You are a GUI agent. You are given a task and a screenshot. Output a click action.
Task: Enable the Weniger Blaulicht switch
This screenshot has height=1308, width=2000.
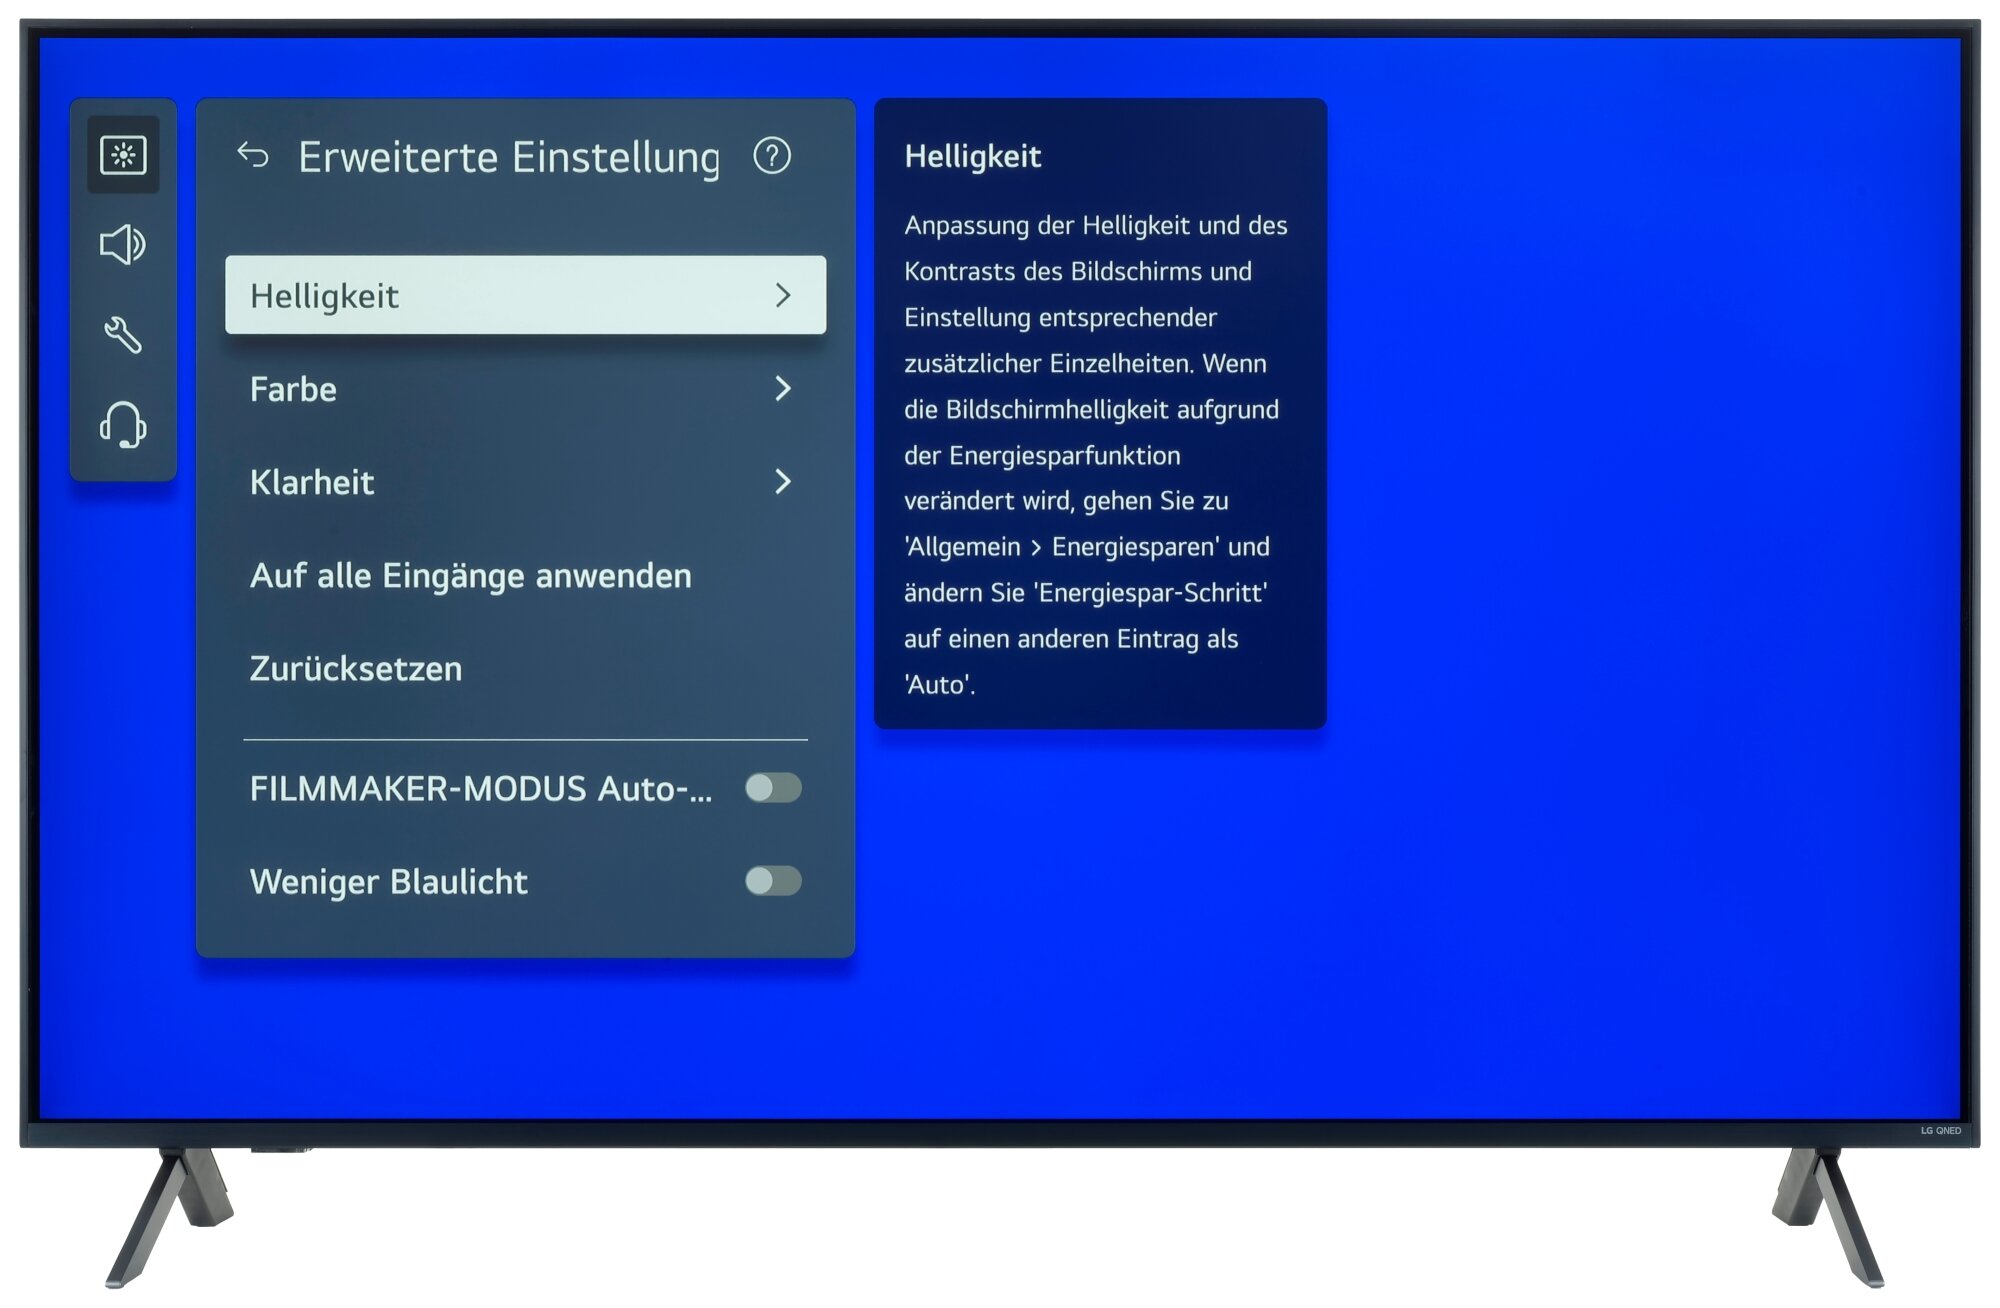click(x=773, y=881)
